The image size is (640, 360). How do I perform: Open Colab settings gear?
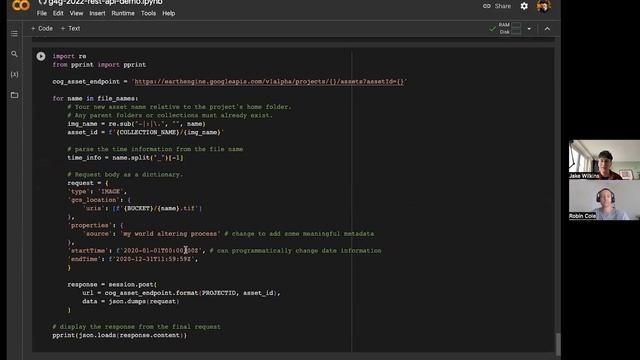[x=524, y=6]
